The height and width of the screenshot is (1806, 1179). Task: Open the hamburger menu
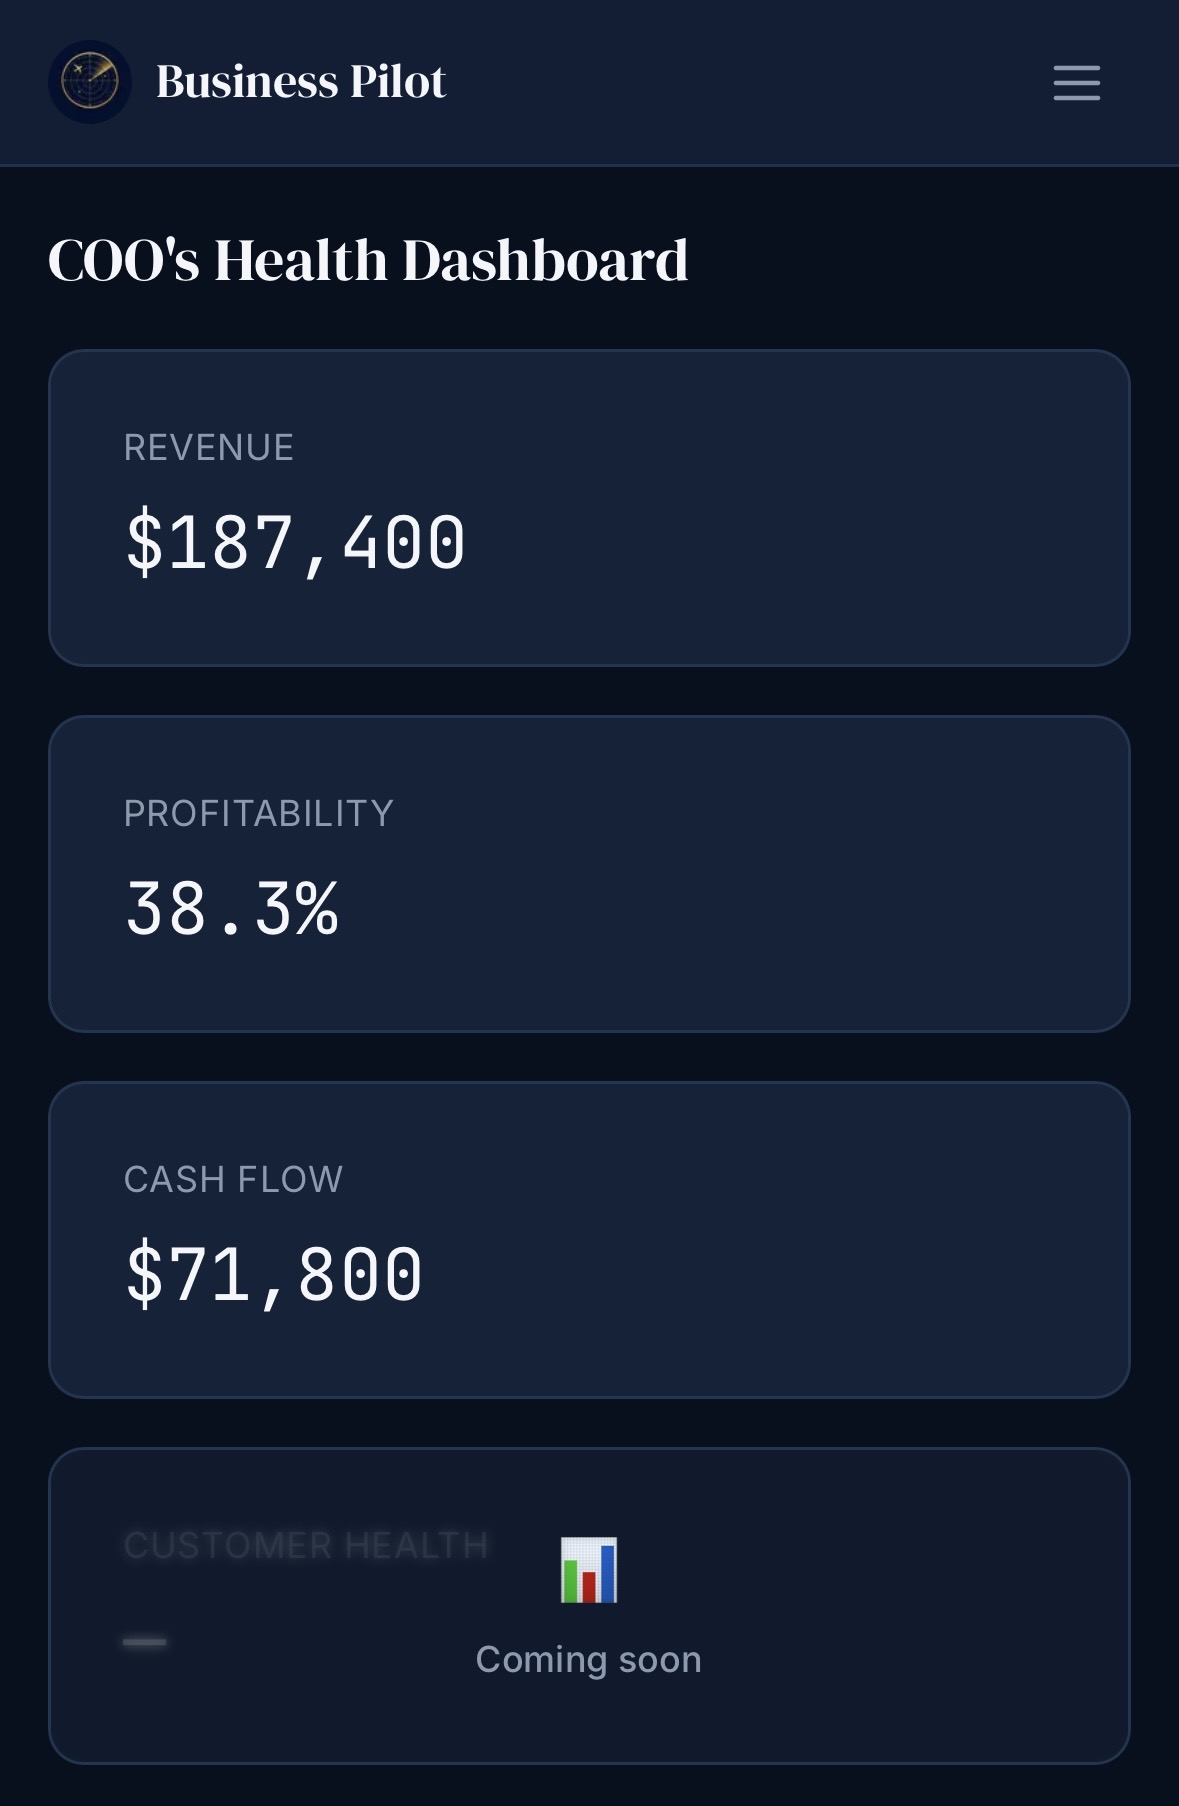tap(1076, 83)
